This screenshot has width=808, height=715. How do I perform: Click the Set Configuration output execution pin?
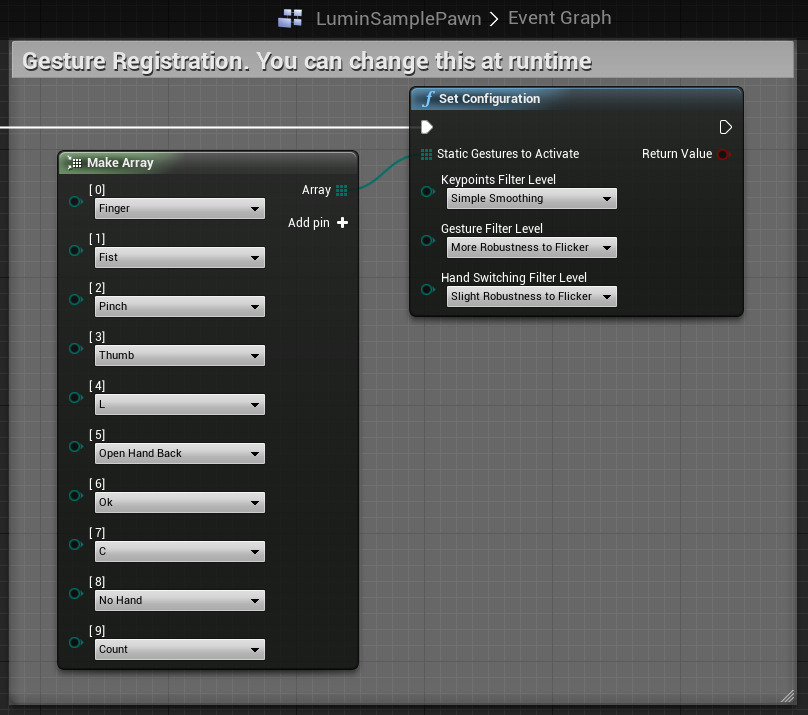tap(726, 127)
